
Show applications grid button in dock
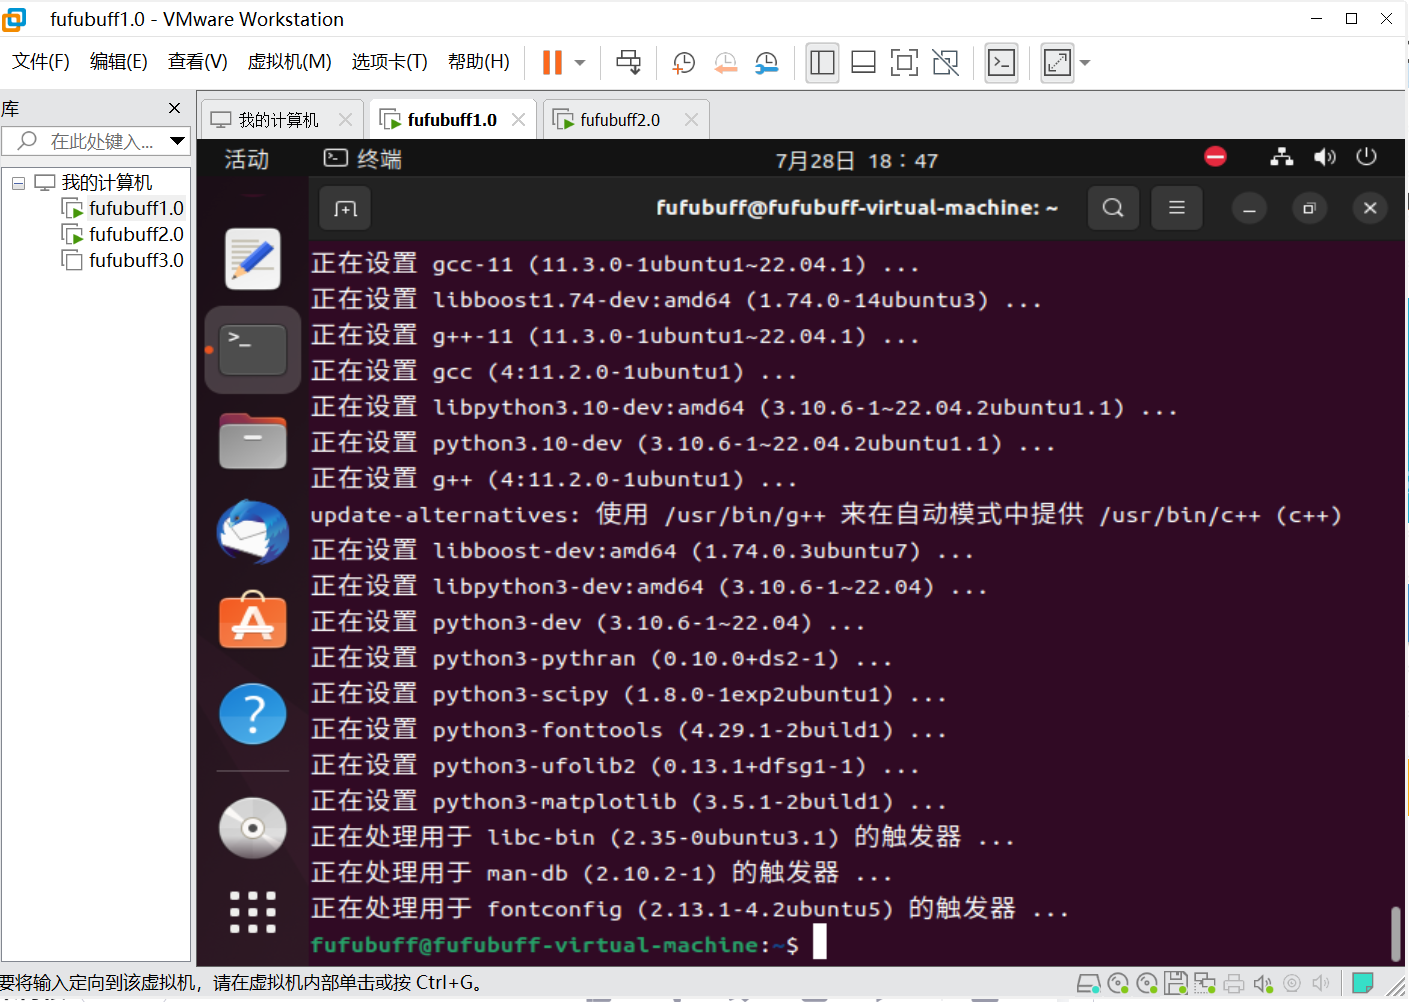coord(253,912)
